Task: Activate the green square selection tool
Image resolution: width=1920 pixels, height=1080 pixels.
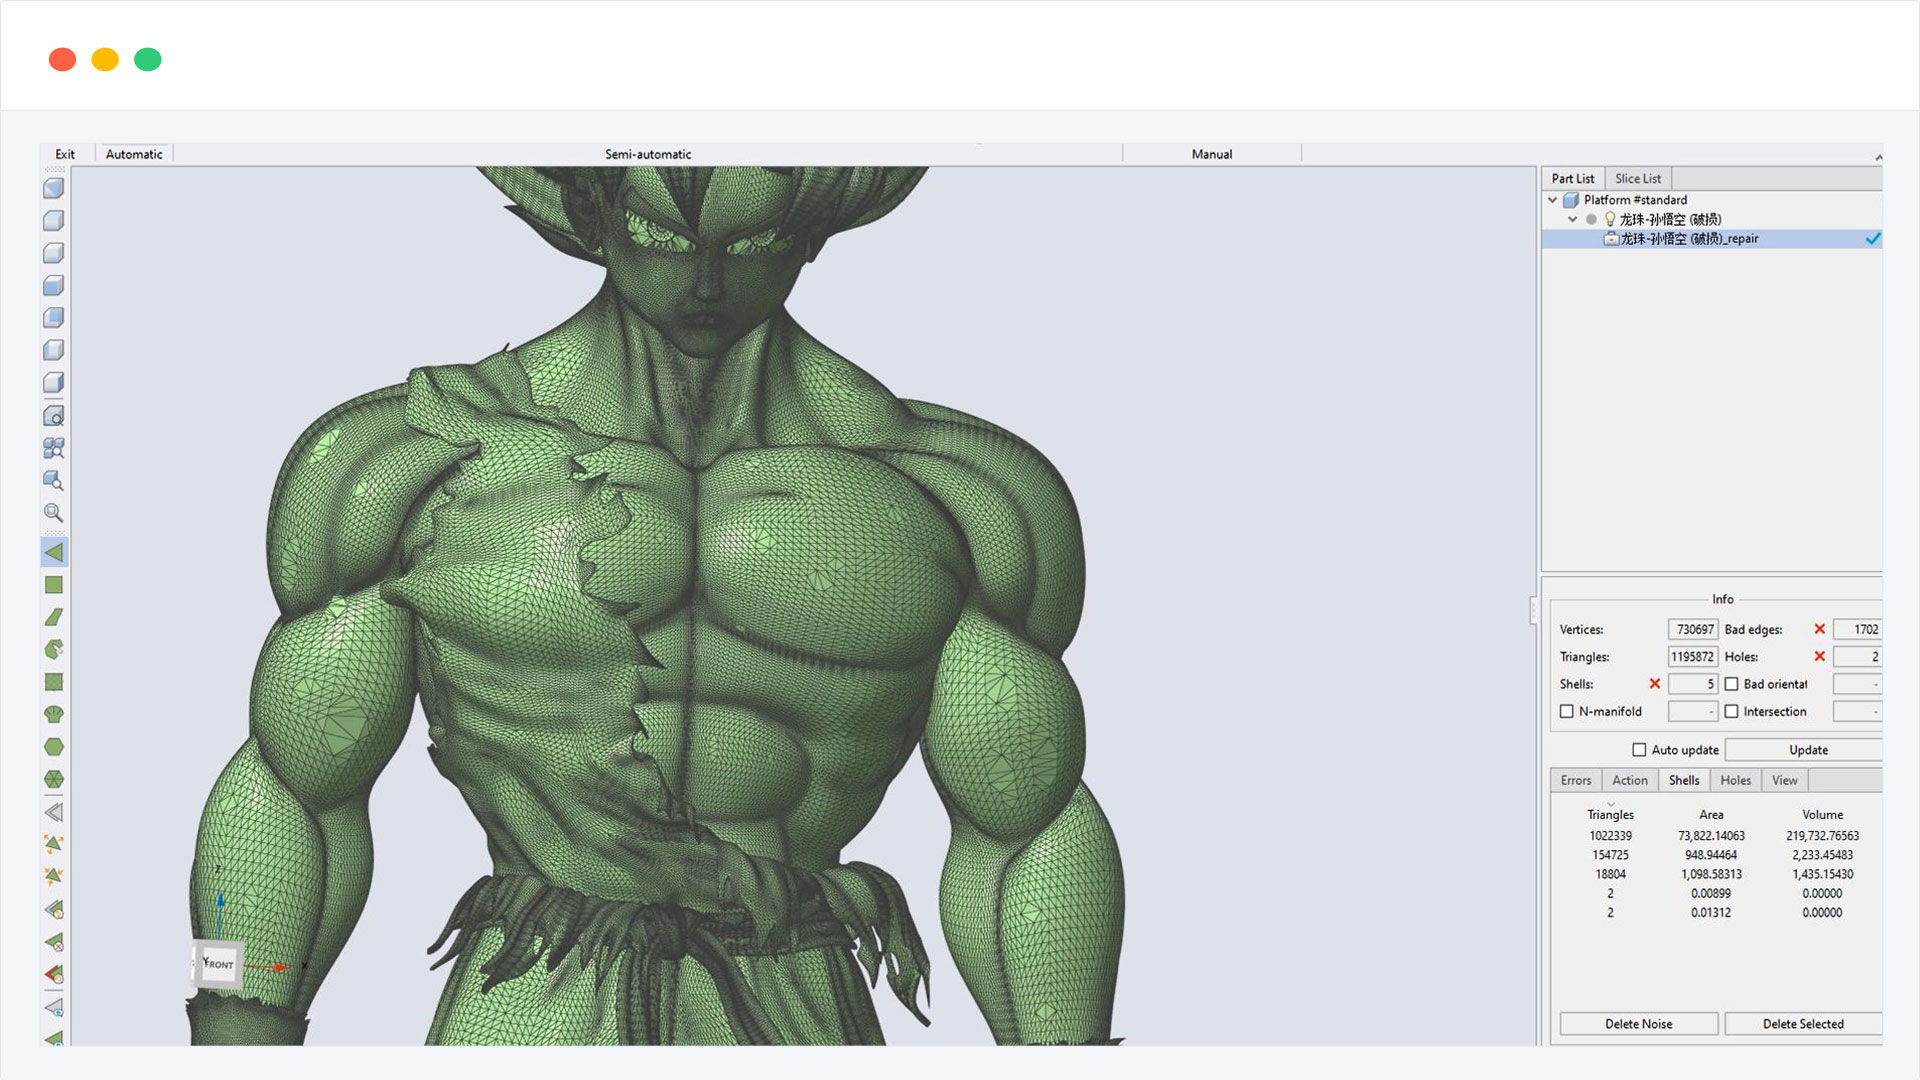Action: (54, 585)
